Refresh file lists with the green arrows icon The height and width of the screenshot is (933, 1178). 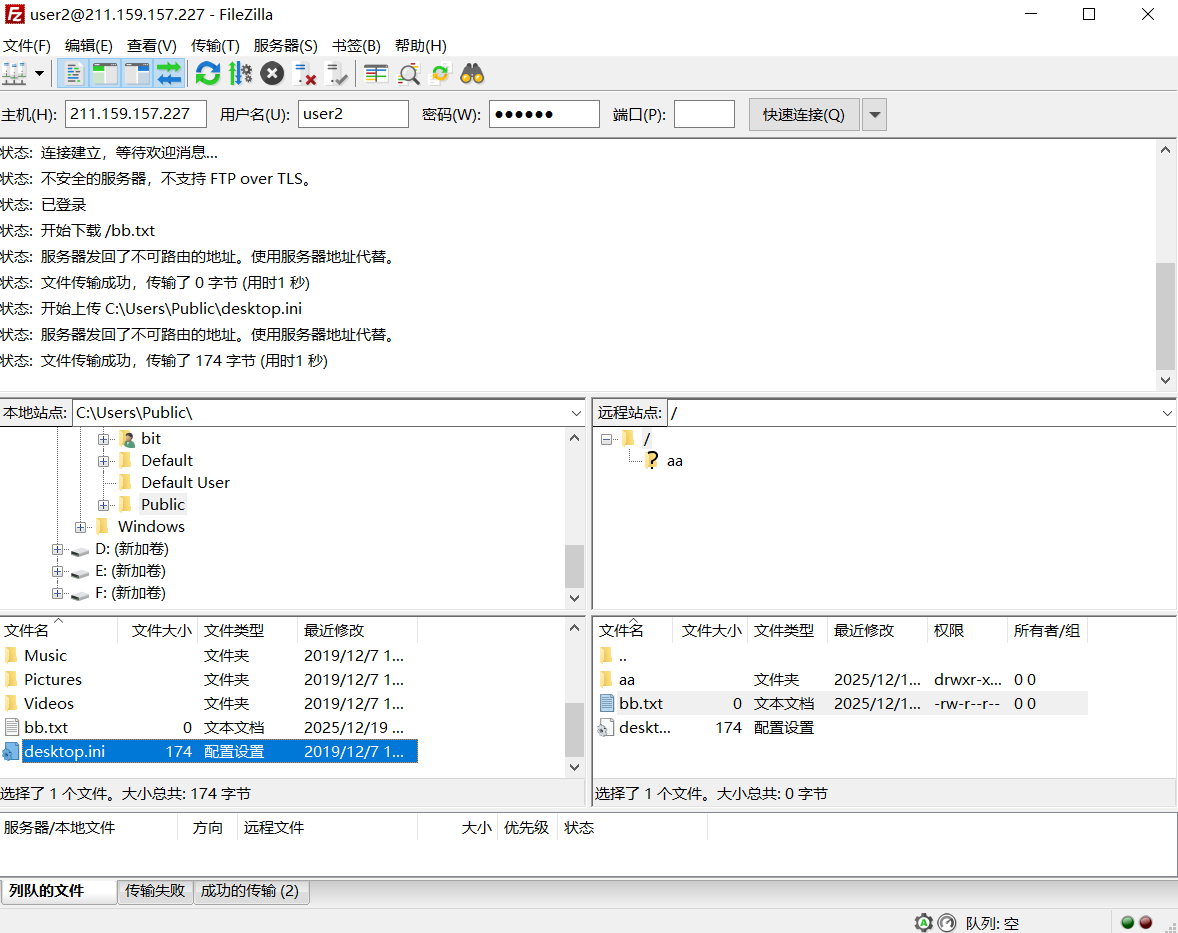(x=208, y=73)
